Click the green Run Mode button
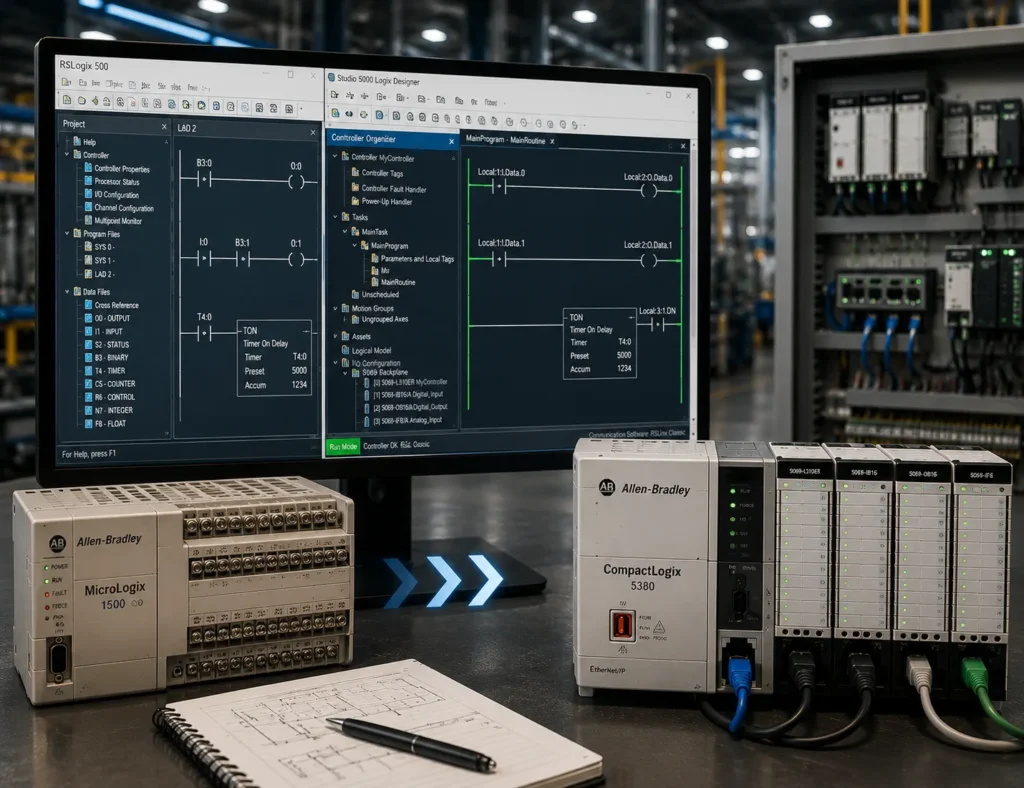The height and width of the screenshot is (788, 1024). pyautogui.click(x=343, y=447)
